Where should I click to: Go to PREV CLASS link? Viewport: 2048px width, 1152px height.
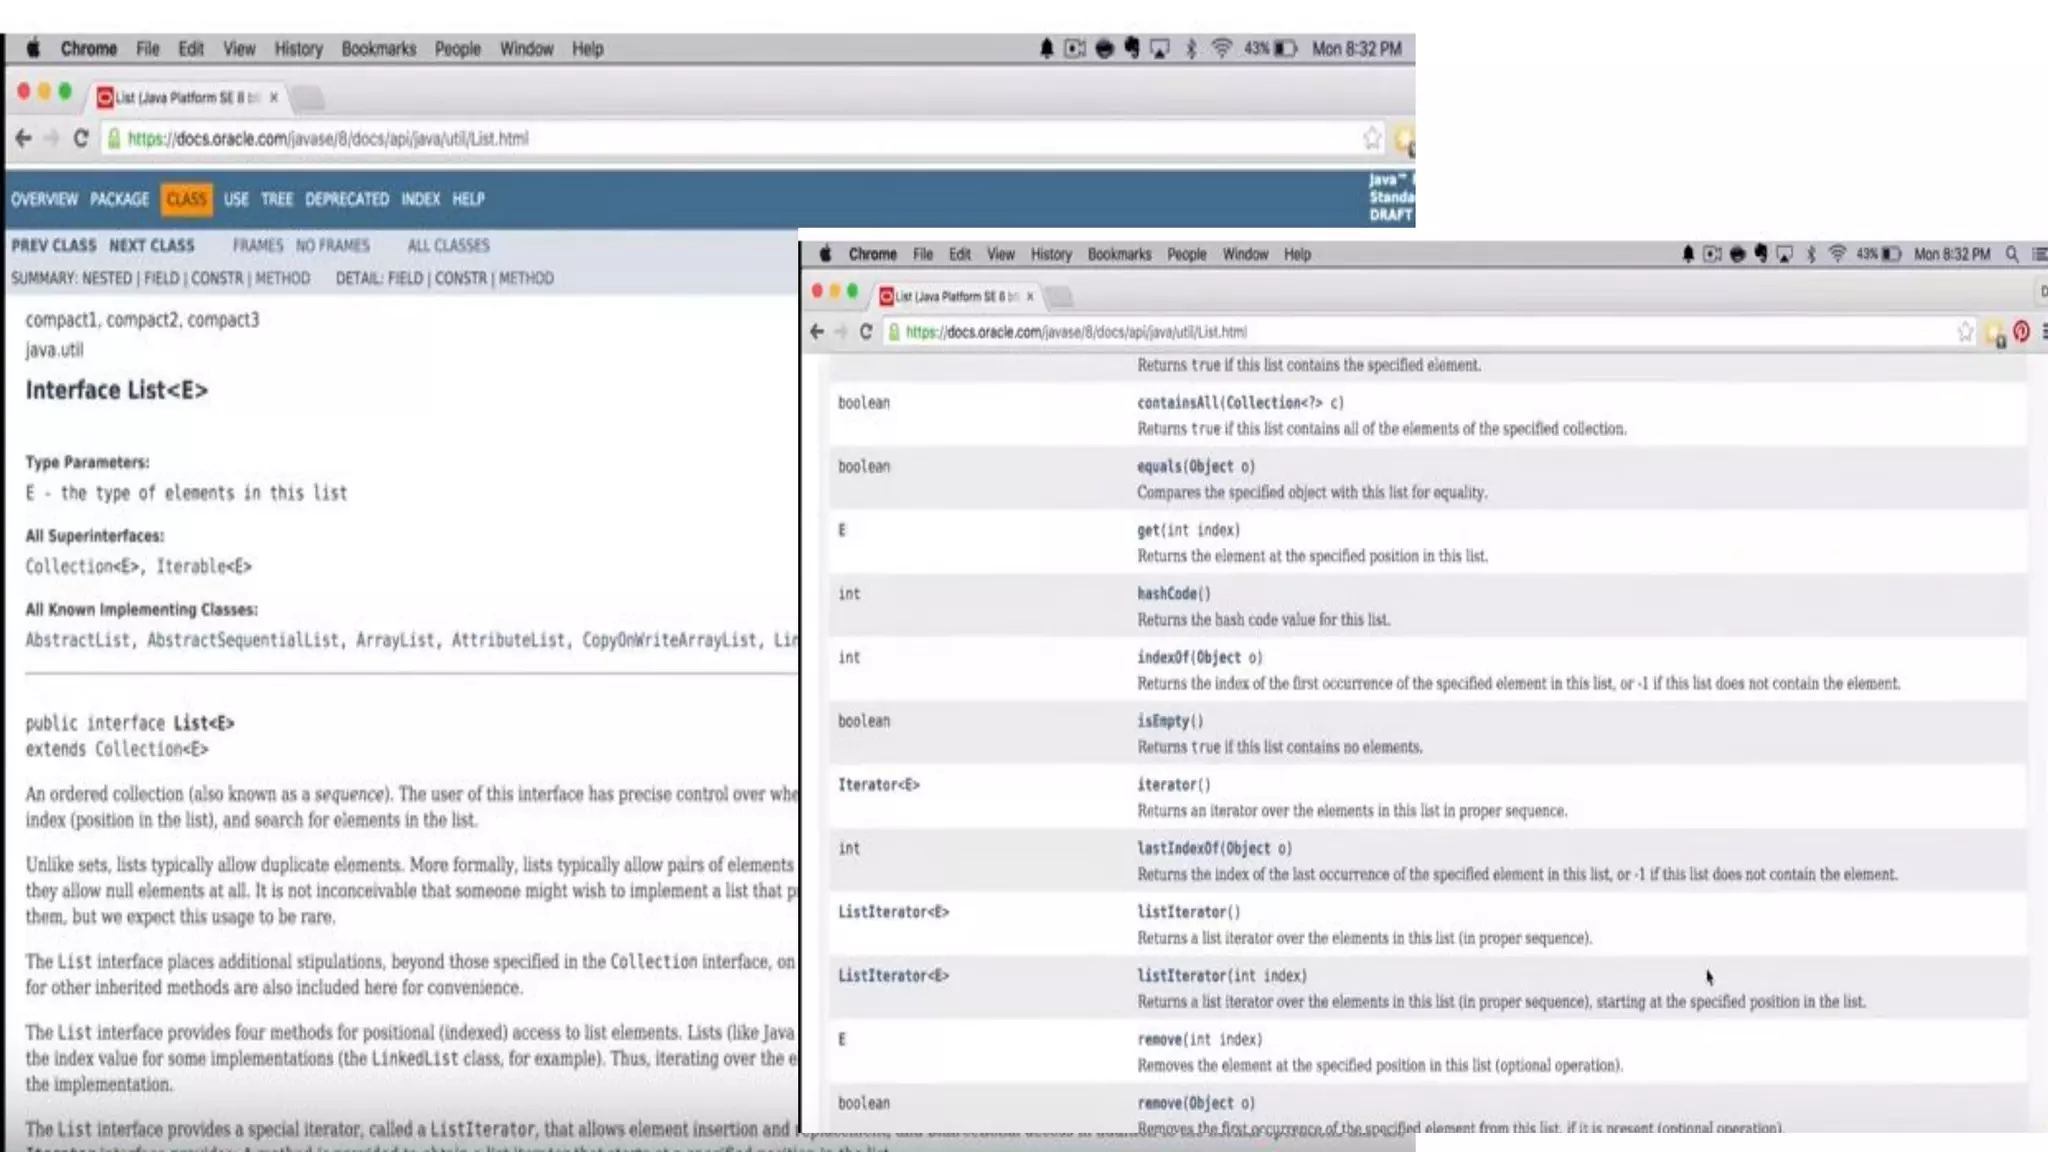[x=54, y=245]
